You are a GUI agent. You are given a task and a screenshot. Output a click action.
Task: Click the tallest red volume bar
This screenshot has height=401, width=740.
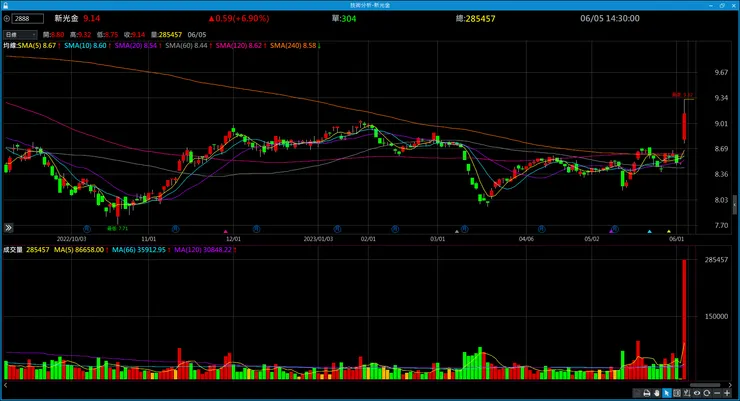pyautogui.click(x=684, y=319)
